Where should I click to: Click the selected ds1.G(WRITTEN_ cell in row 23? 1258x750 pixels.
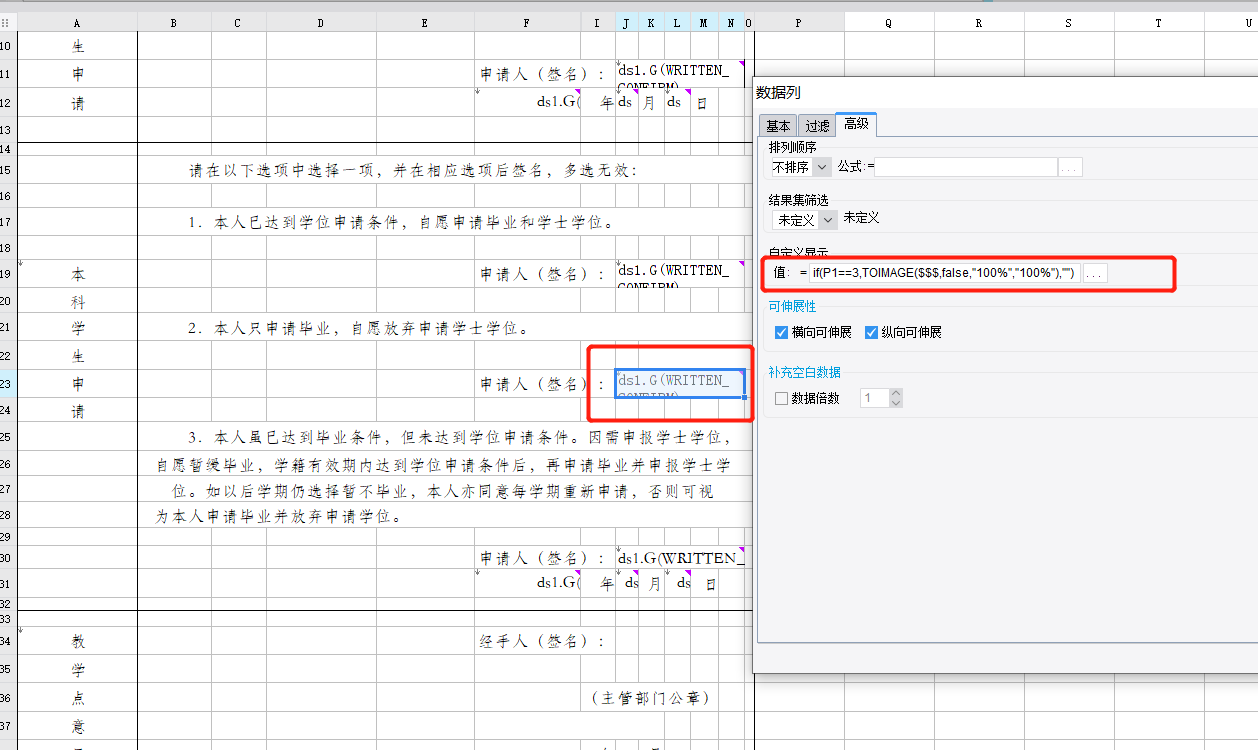[x=680, y=384]
